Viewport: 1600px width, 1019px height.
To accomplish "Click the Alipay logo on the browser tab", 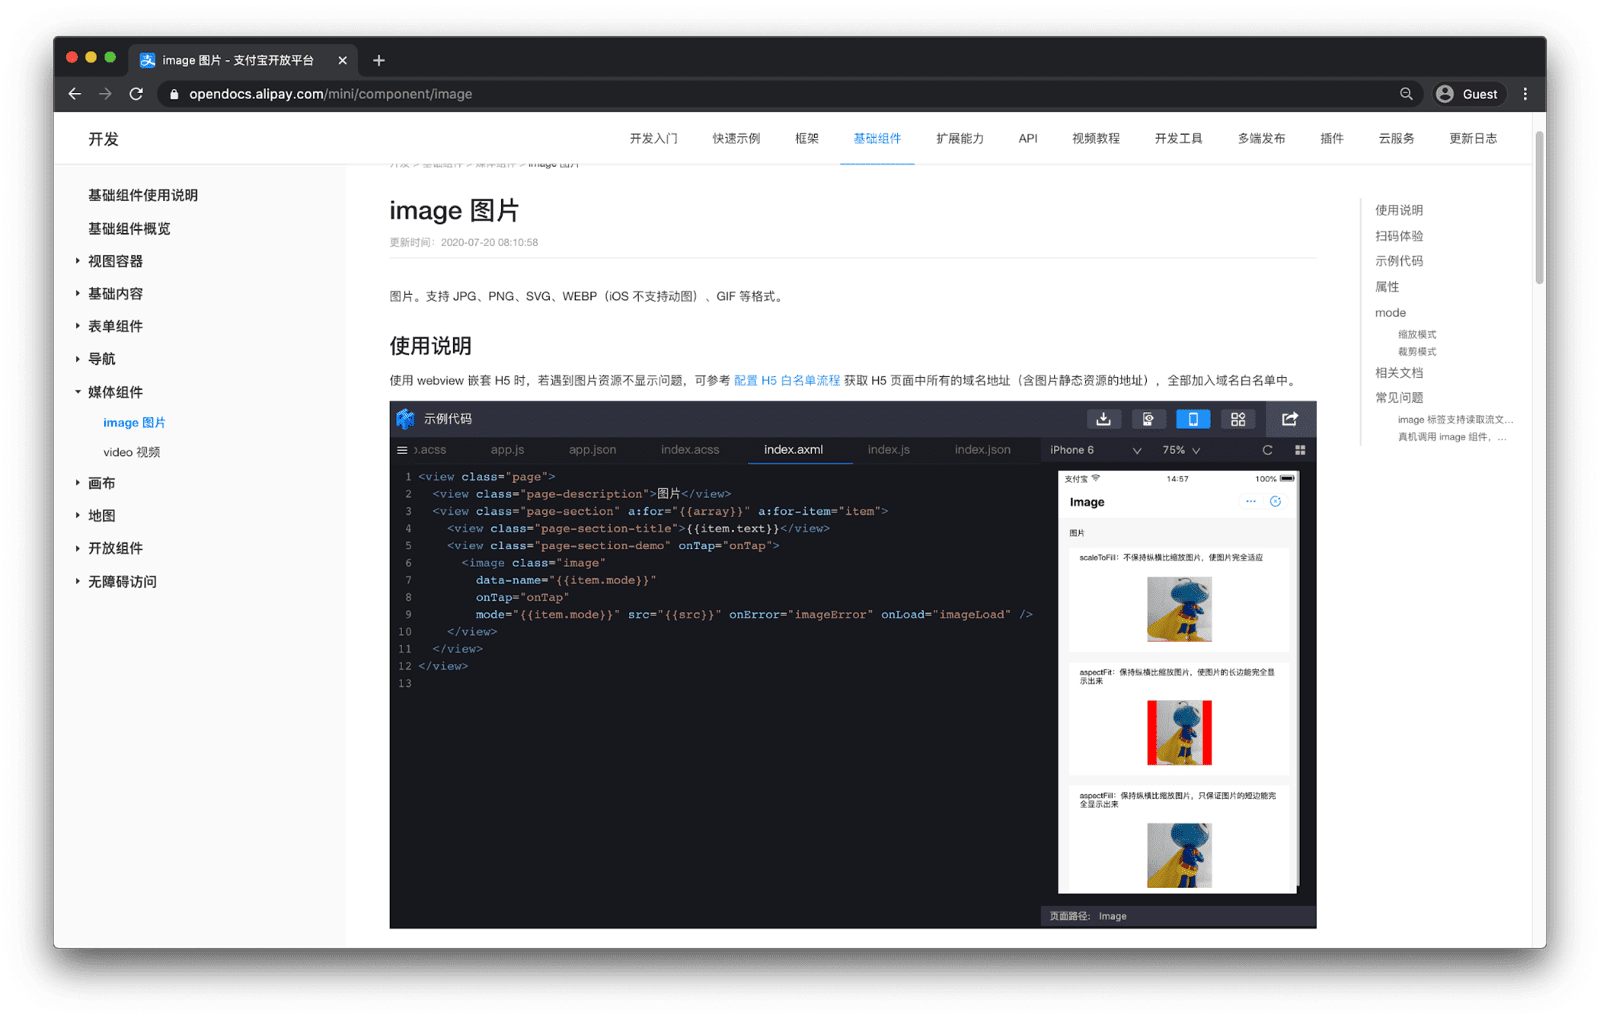I will click(147, 60).
